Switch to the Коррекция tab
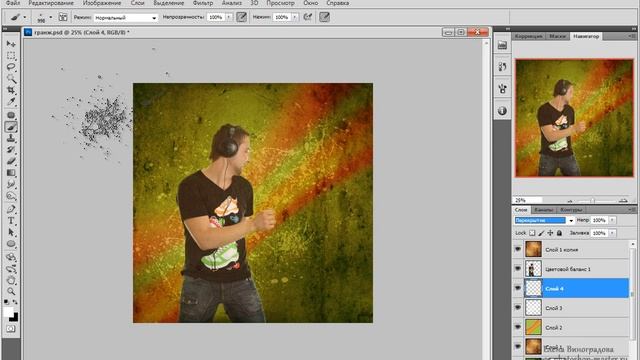Viewport: 640px width, 360px height. 529,36
